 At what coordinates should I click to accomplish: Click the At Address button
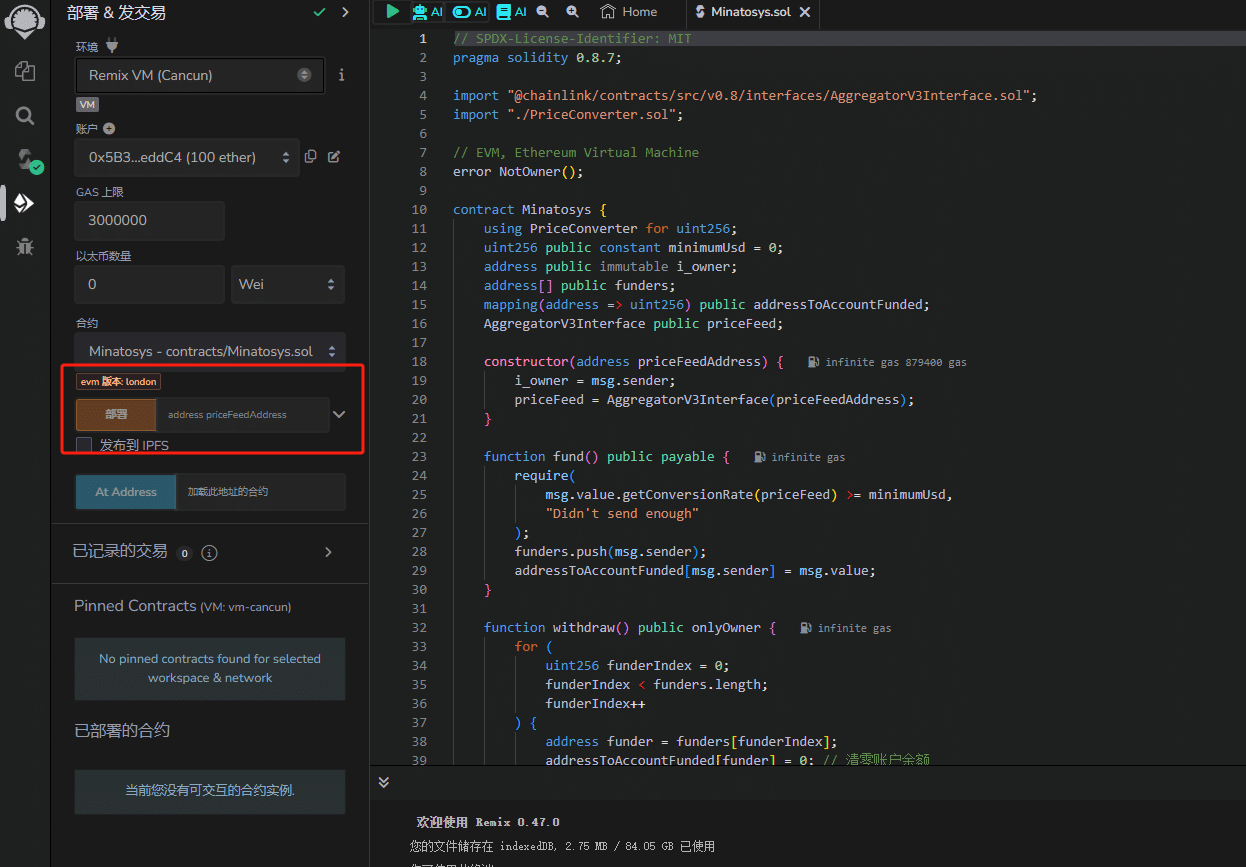tap(126, 492)
